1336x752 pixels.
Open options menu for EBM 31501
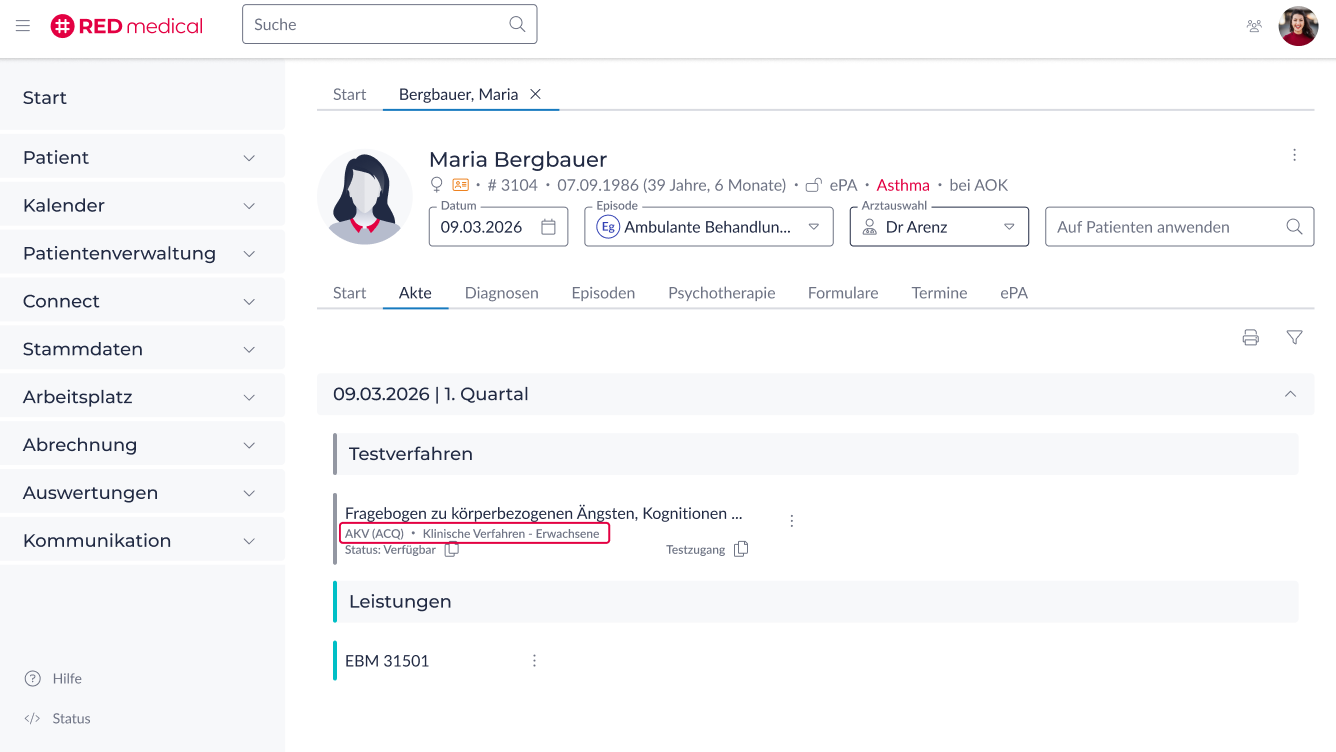534,661
